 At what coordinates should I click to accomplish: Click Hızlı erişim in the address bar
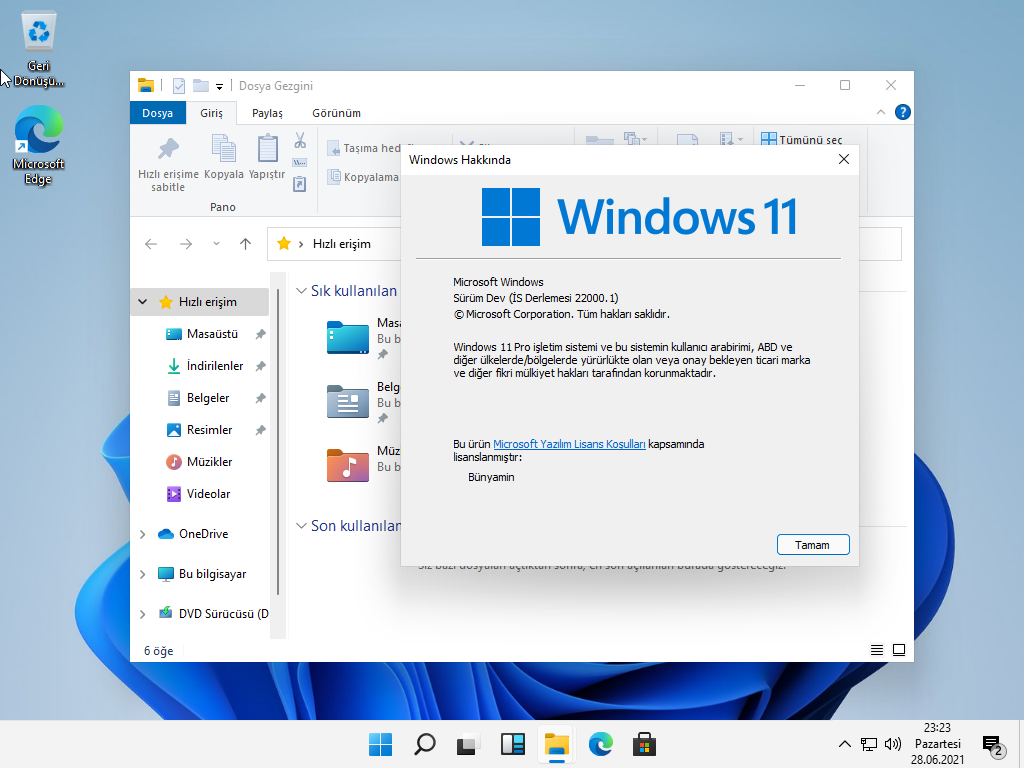(342, 244)
